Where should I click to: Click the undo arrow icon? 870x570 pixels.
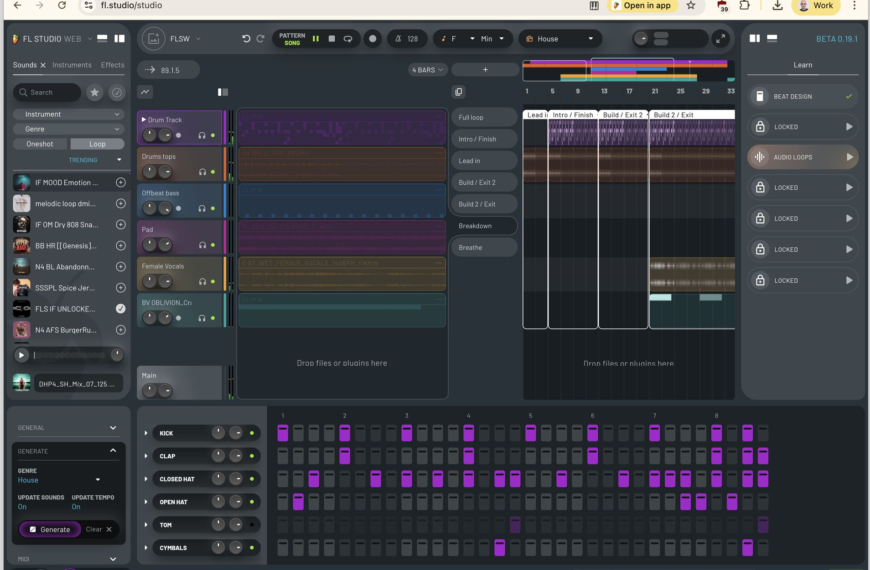click(x=246, y=39)
